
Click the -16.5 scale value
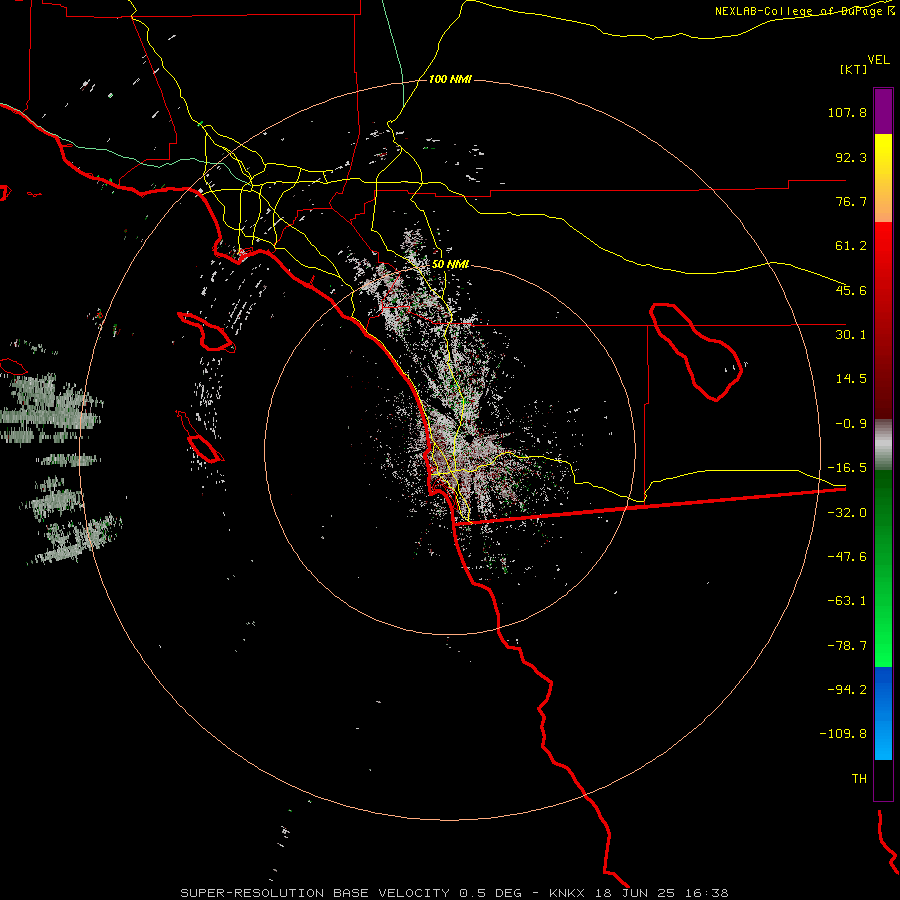pyautogui.click(x=847, y=468)
